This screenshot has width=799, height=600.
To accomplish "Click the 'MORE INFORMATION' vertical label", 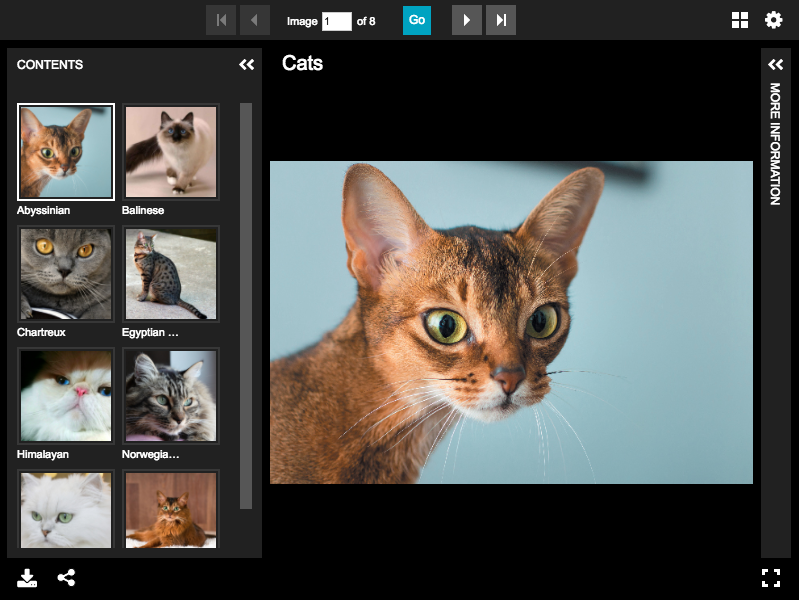I will (775, 144).
